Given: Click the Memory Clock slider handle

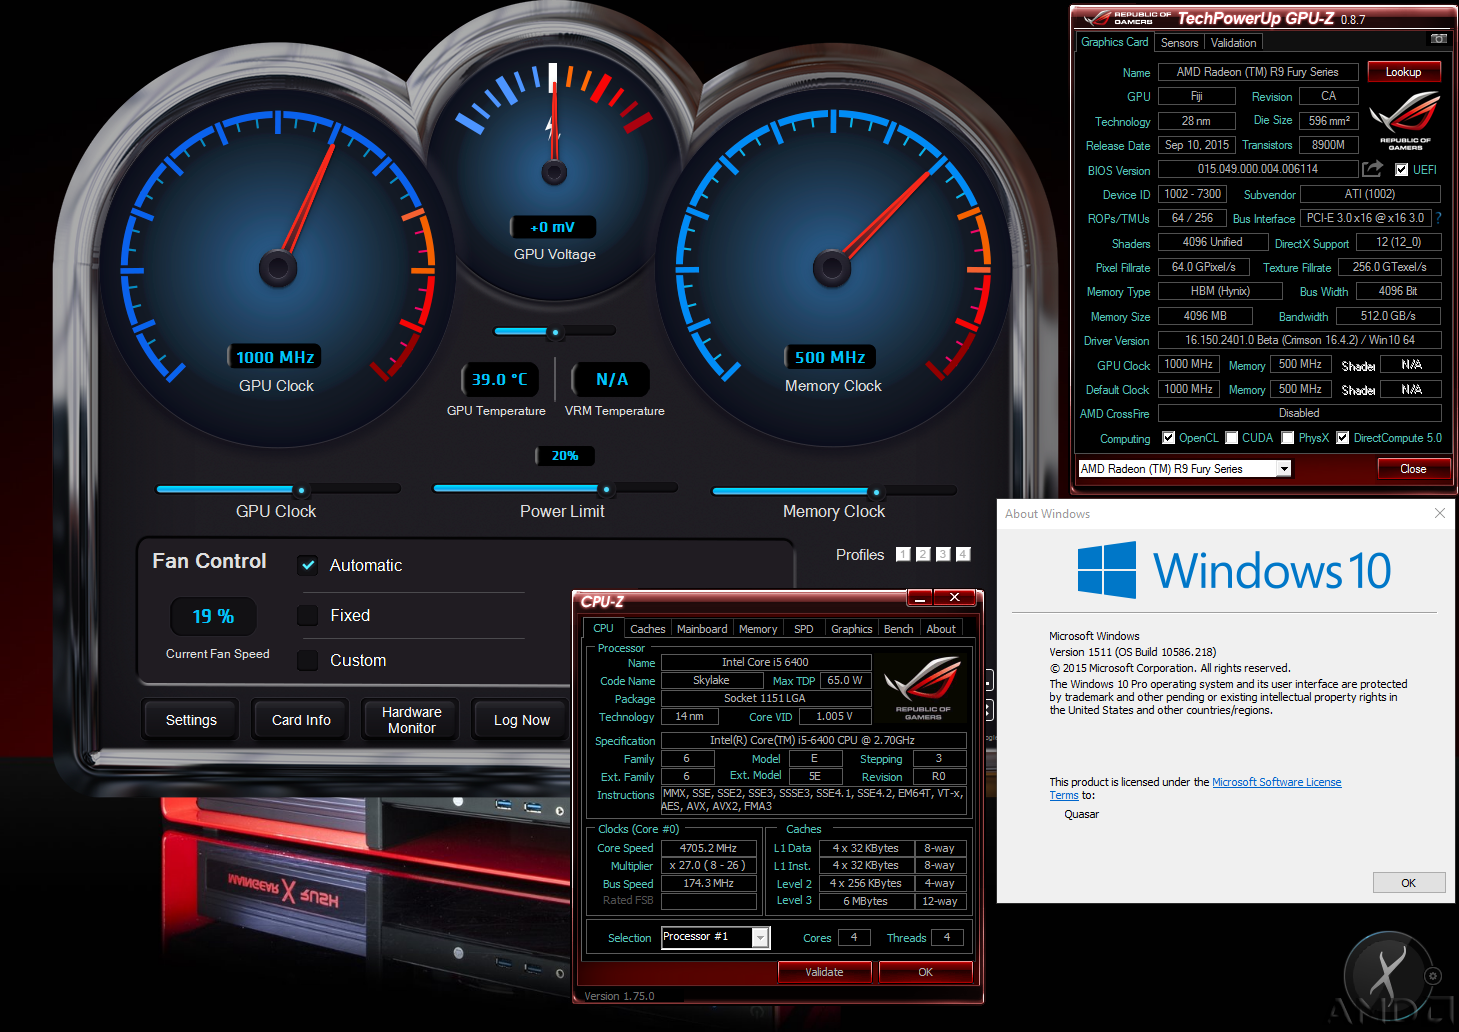Looking at the screenshot, I should tap(875, 492).
